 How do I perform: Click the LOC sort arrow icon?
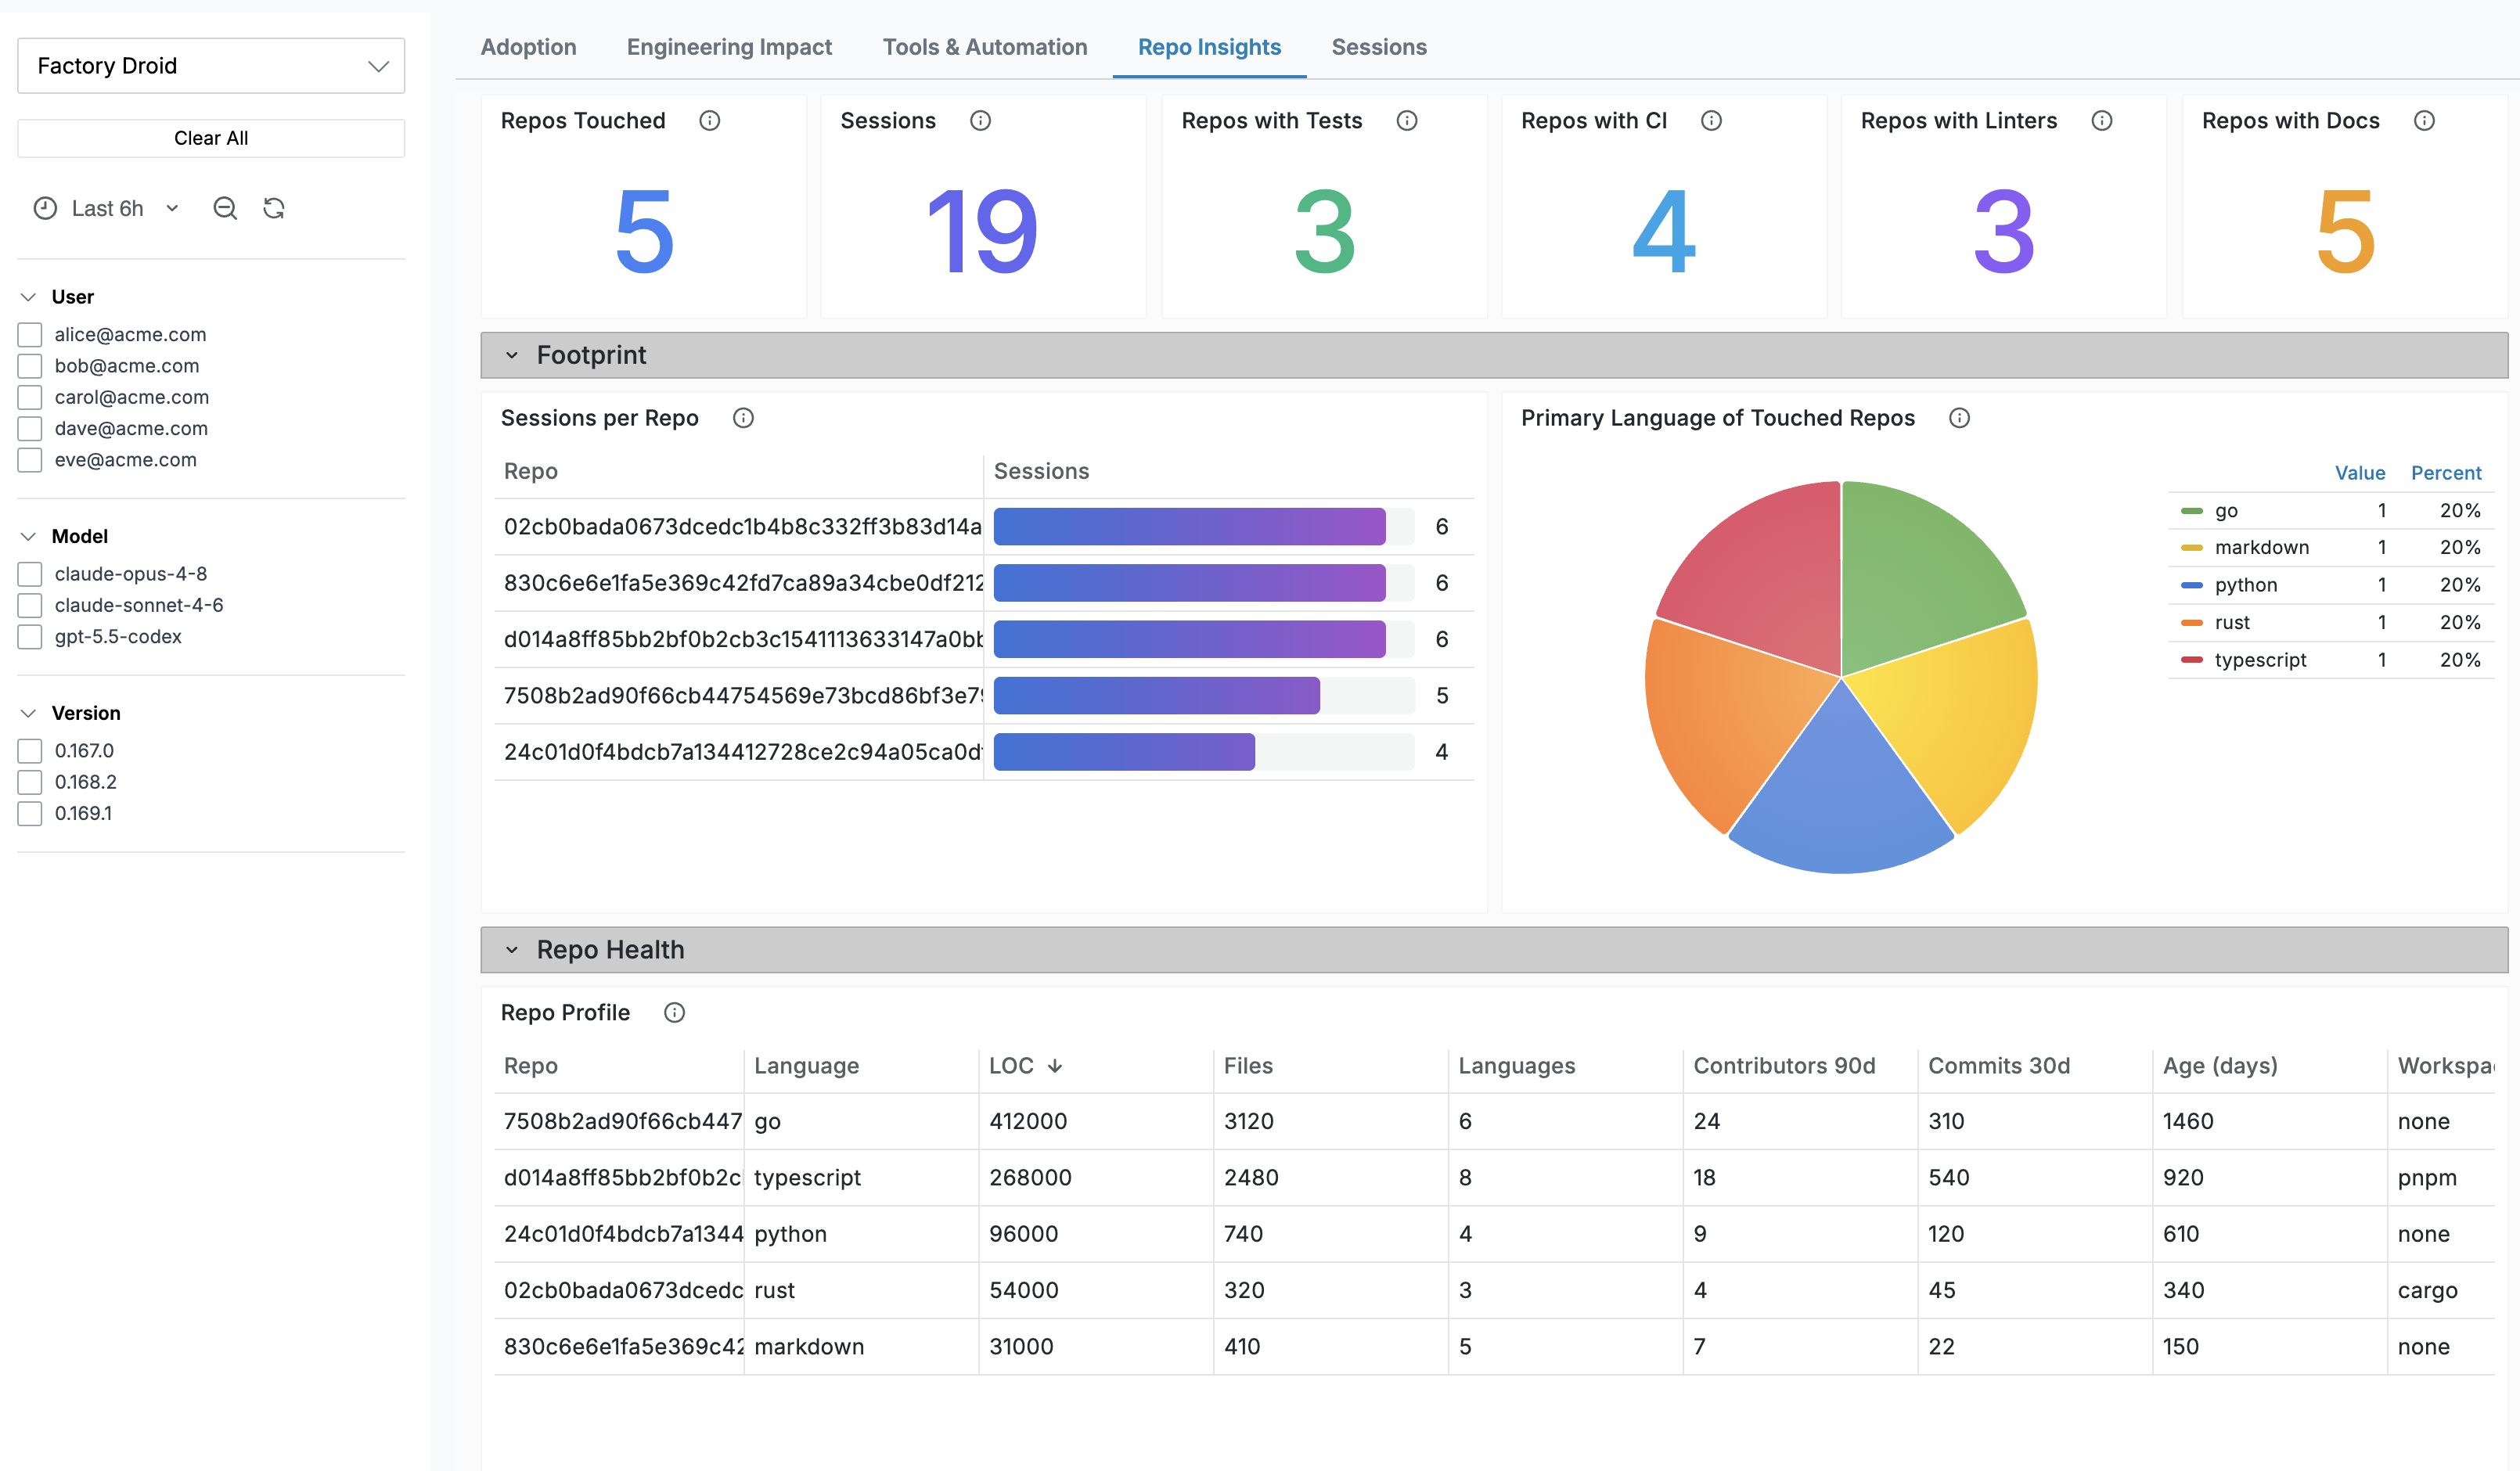pyautogui.click(x=1055, y=1066)
